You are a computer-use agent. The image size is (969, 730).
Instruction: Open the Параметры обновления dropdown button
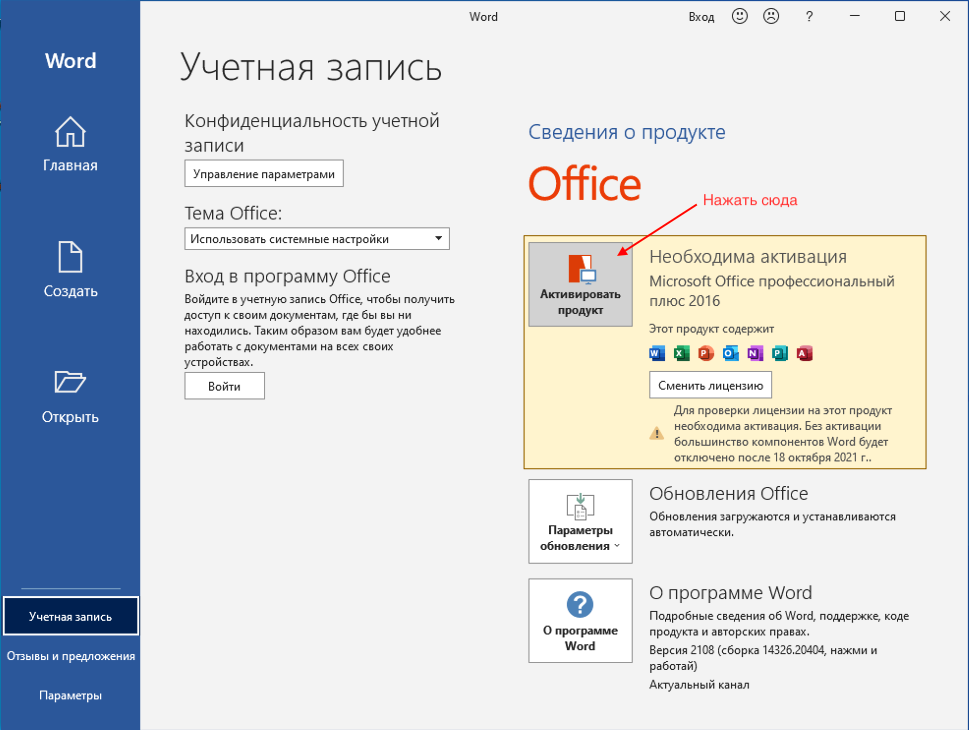pos(580,521)
